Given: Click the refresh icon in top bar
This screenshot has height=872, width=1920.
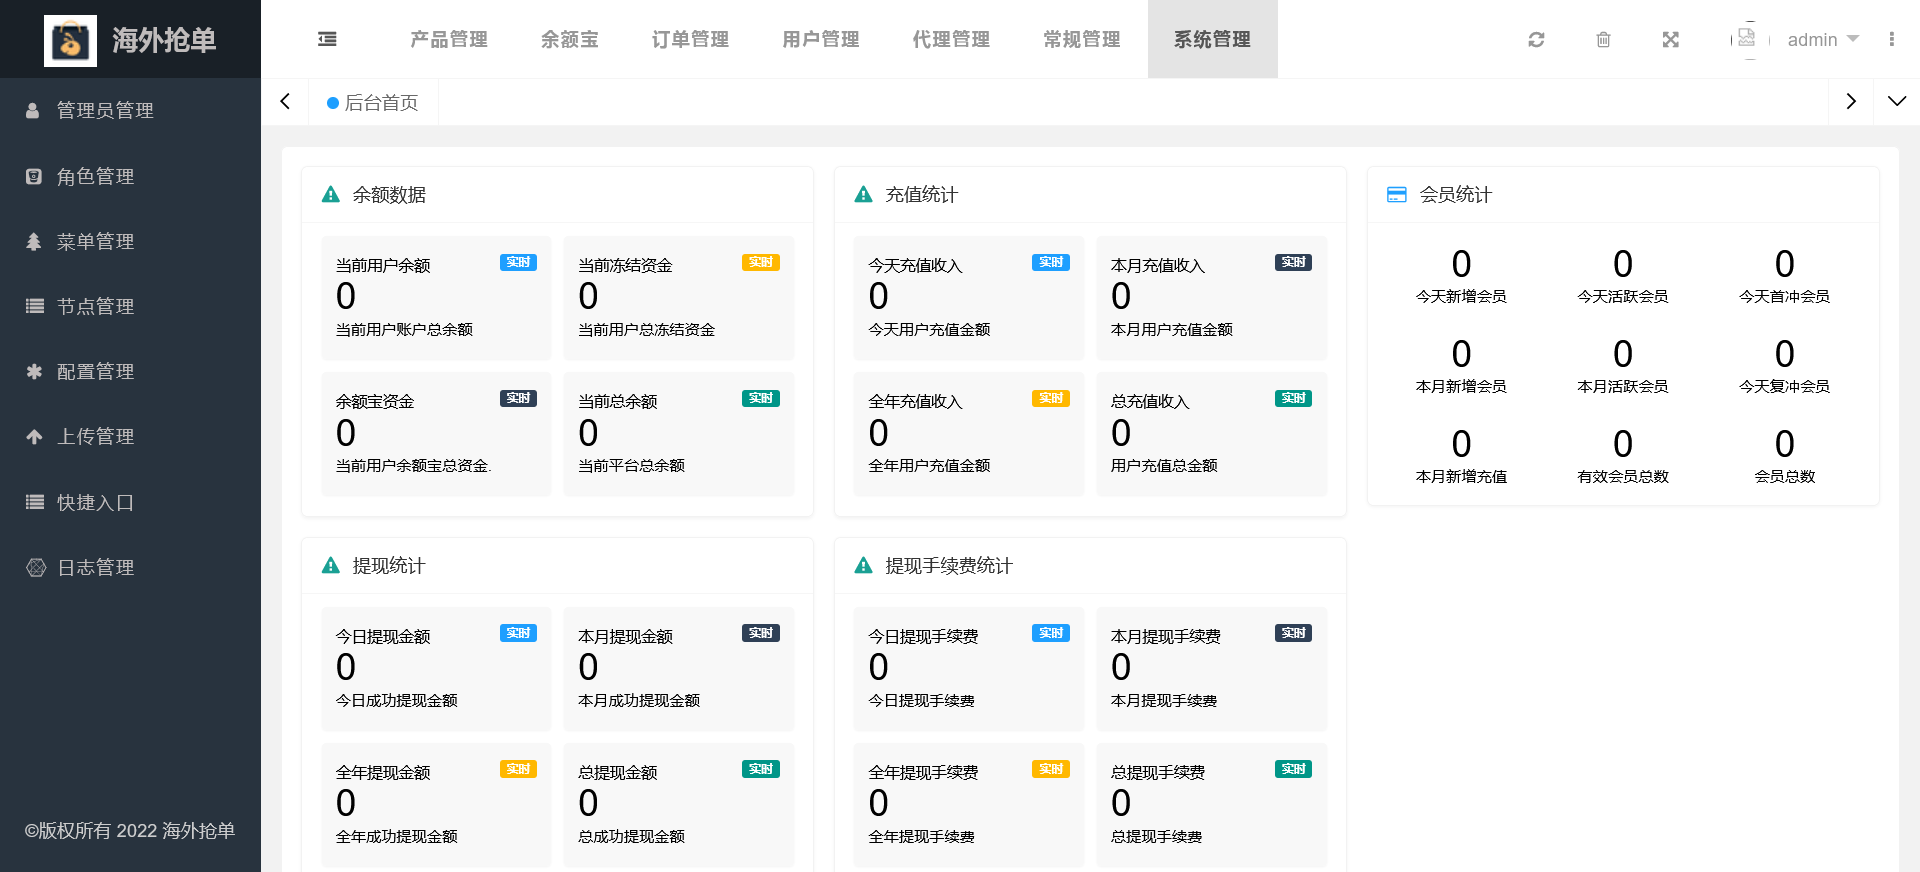Looking at the screenshot, I should click(1536, 40).
